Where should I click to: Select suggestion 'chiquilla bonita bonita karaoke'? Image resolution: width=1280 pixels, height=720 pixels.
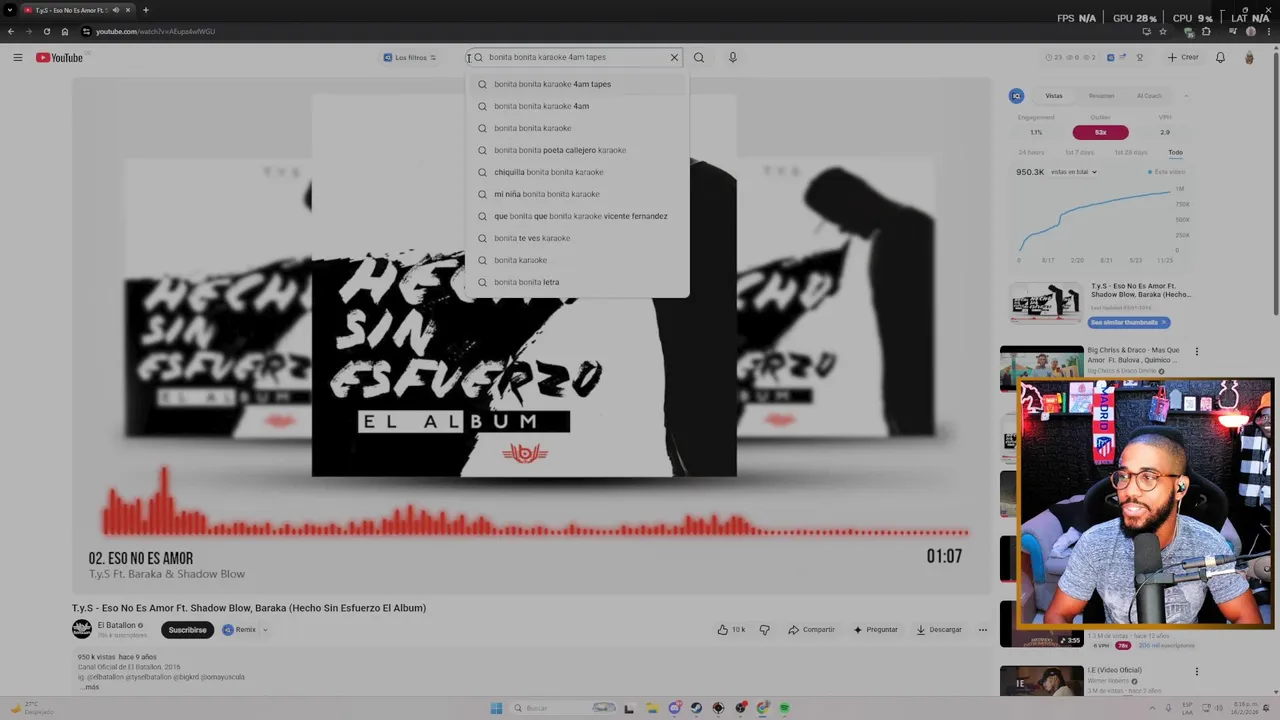click(577, 172)
